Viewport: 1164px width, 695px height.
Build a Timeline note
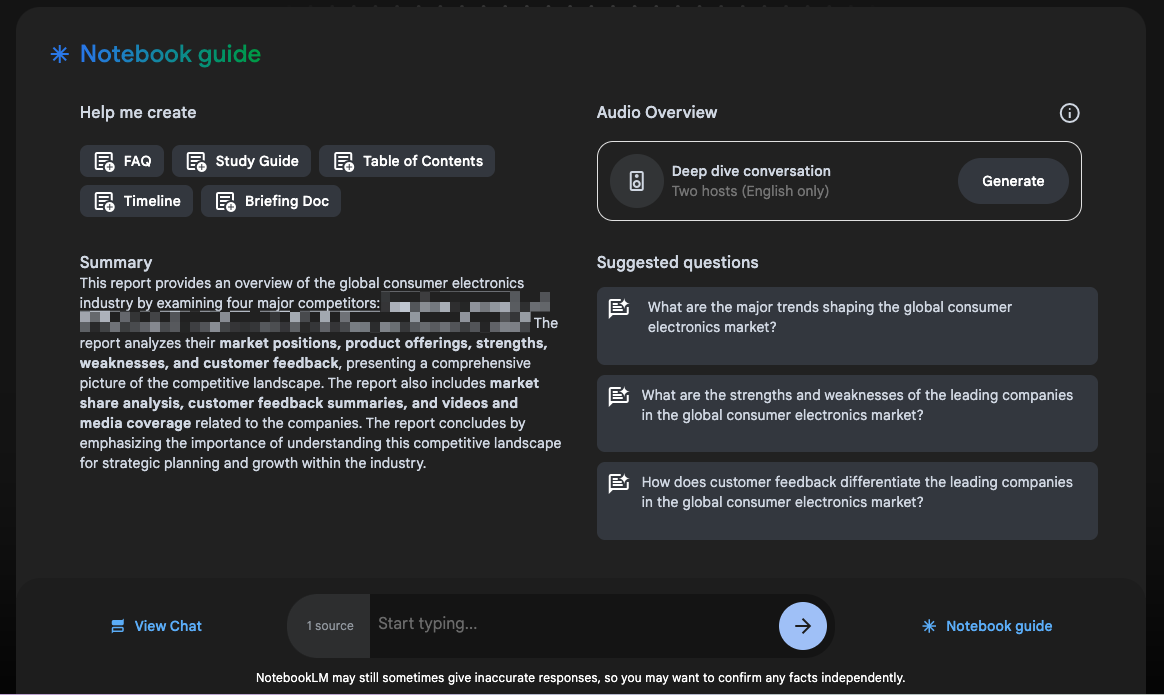tap(137, 201)
